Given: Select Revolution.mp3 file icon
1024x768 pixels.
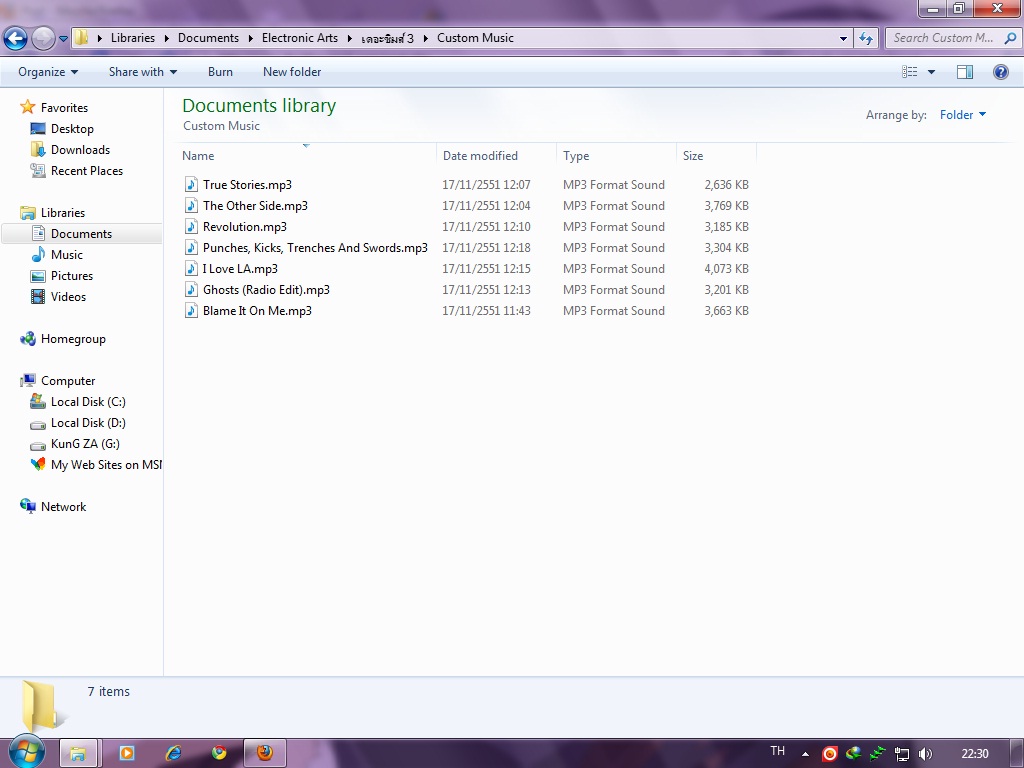Looking at the screenshot, I should [x=191, y=227].
